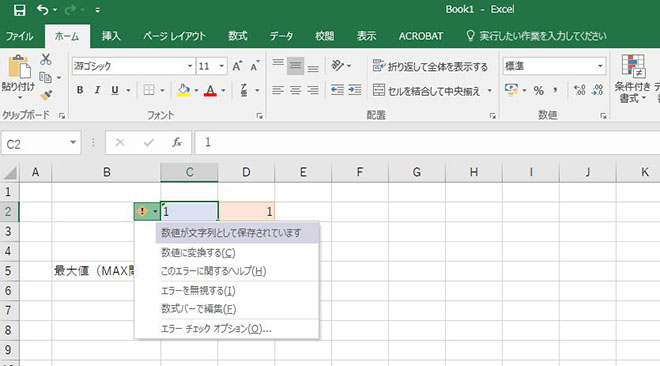Top-align the cell contents
The width and height of the screenshot is (660, 366).
(x=278, y=64)
